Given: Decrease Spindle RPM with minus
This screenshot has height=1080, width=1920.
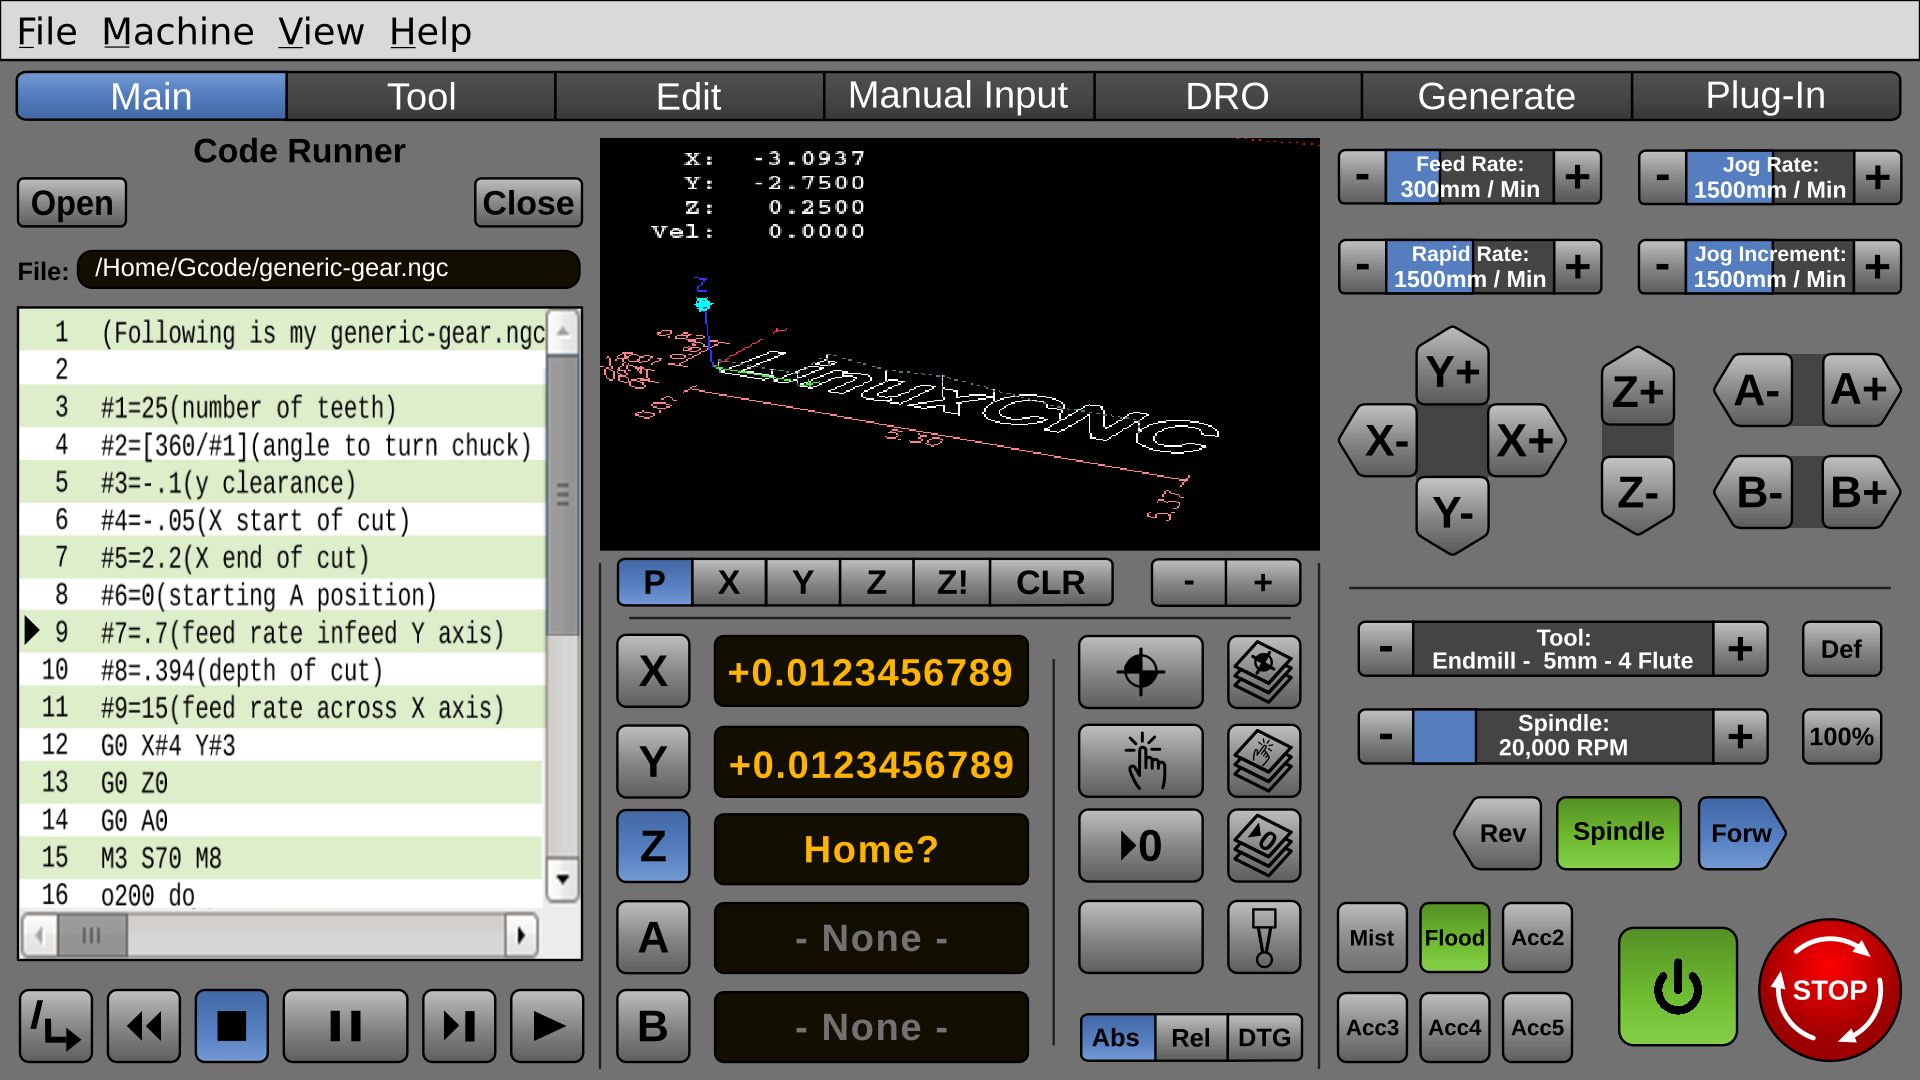Looking at the screenshot, I should 1386,737.
